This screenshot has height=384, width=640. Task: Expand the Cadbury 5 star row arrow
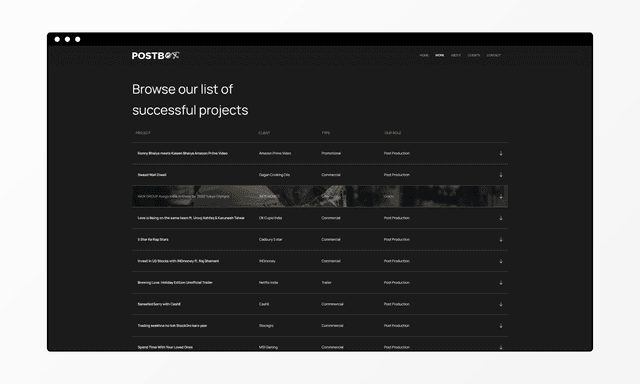501,240
